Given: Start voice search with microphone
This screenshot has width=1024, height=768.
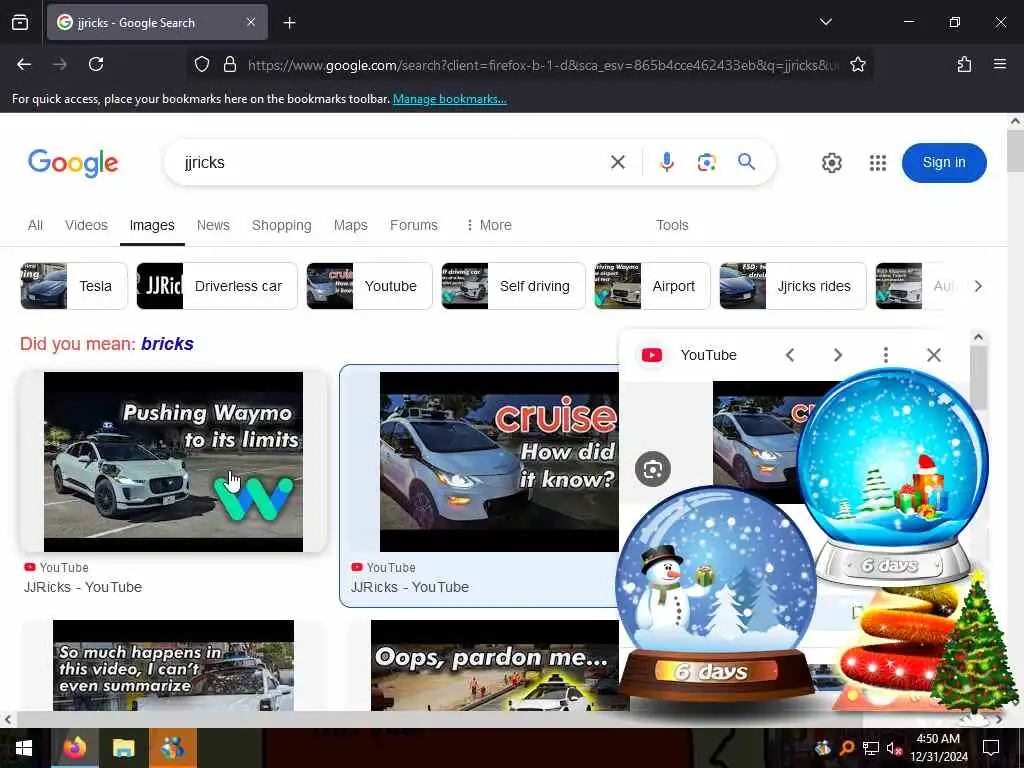Looking at the screenshot, I should tap(666, 162).
